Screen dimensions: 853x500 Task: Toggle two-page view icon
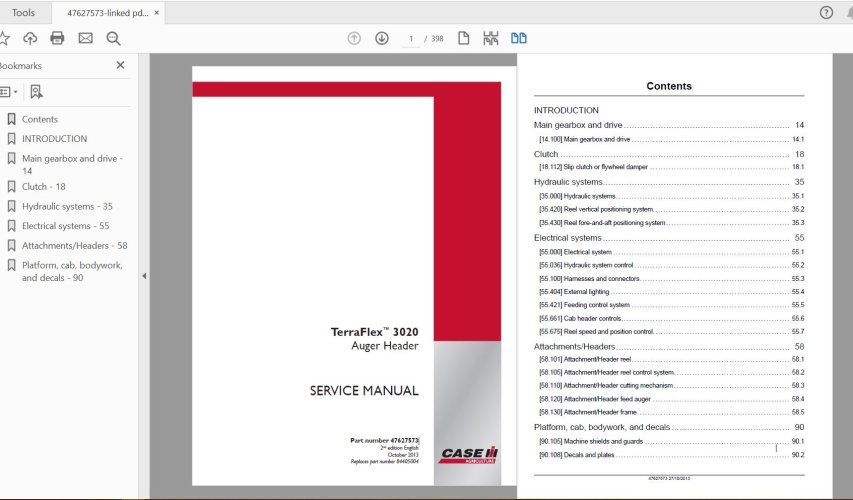(519, 38)
